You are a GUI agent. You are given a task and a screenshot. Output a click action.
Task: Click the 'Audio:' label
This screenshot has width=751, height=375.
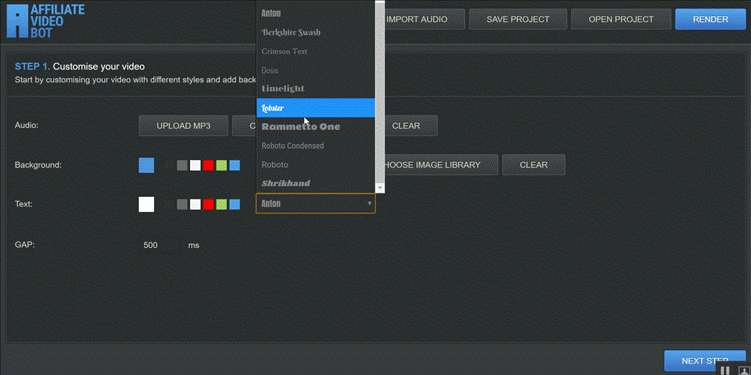pos(26,125)
